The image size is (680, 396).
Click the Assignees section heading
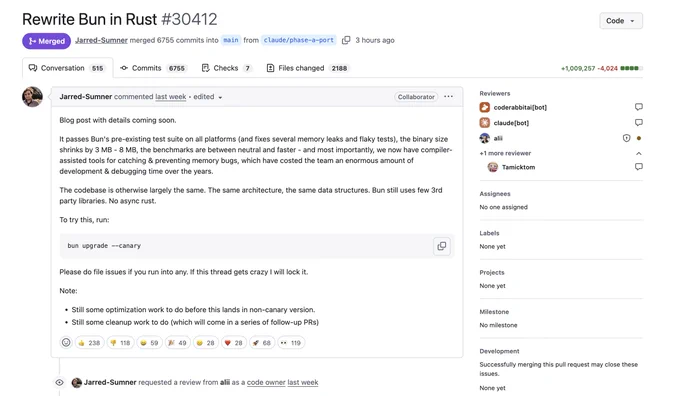(495, 194)
